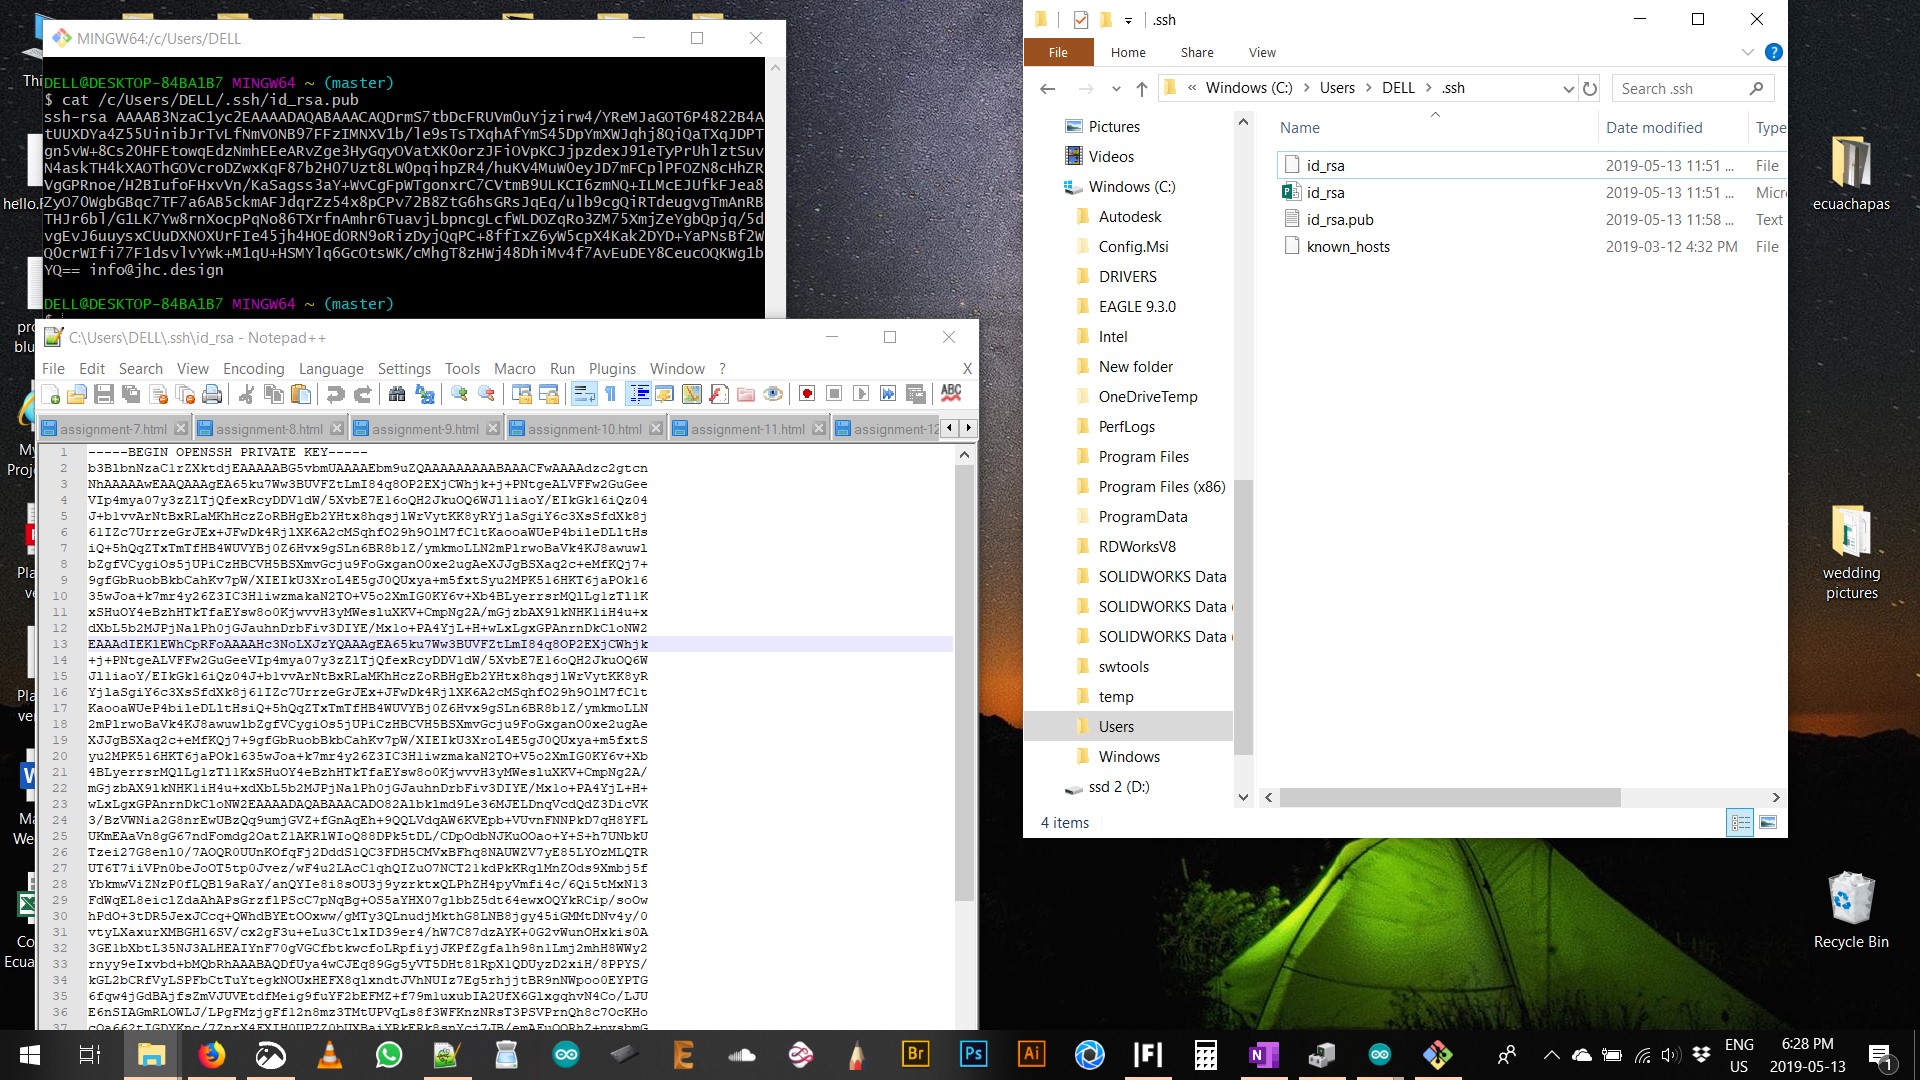The height and width of the screenshot is (1080, 1920).
Task: Click the Search .ssh input field
Action: (1680, 89)
